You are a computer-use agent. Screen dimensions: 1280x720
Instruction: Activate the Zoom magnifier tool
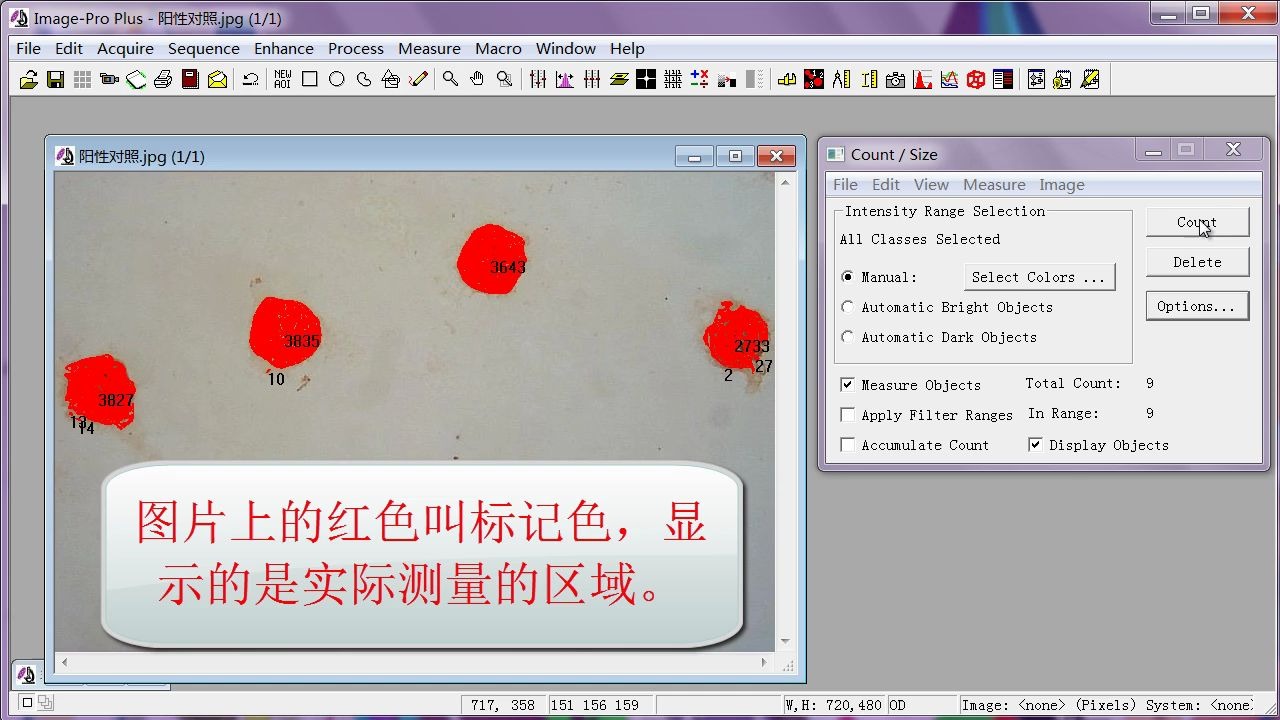click(x=449, y=79)
